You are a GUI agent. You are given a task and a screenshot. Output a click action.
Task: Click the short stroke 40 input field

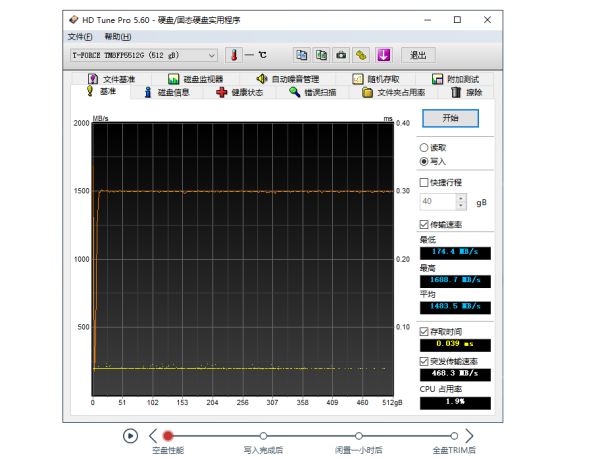[438, 202]
